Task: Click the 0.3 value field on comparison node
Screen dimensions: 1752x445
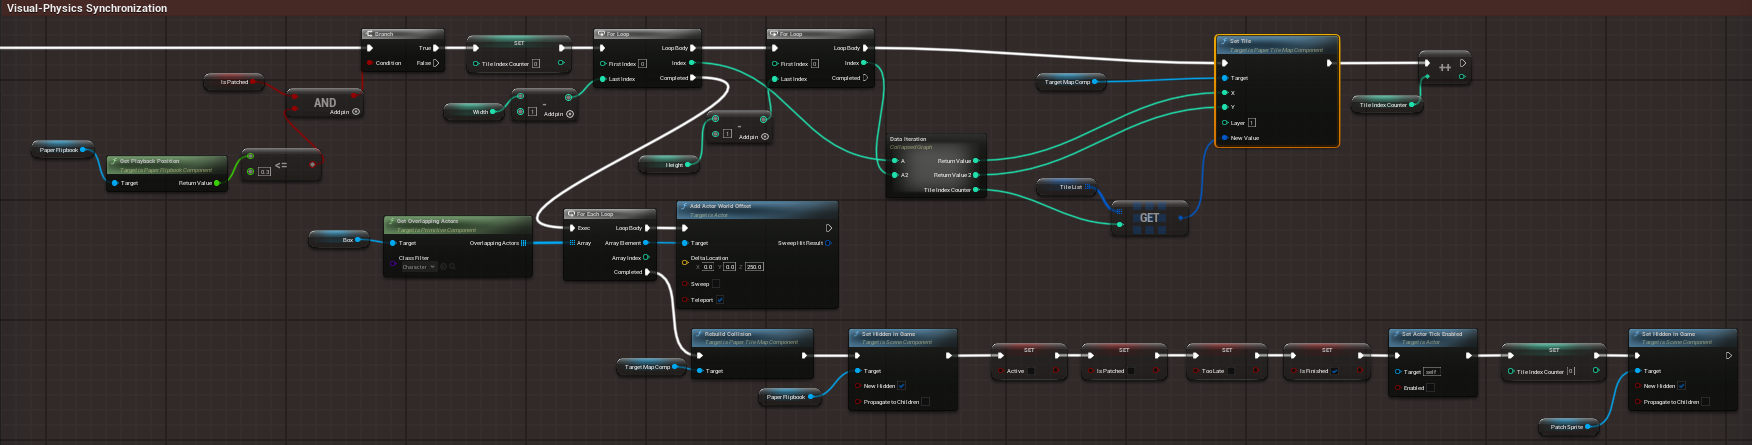Action: click(x=265, y=172)
